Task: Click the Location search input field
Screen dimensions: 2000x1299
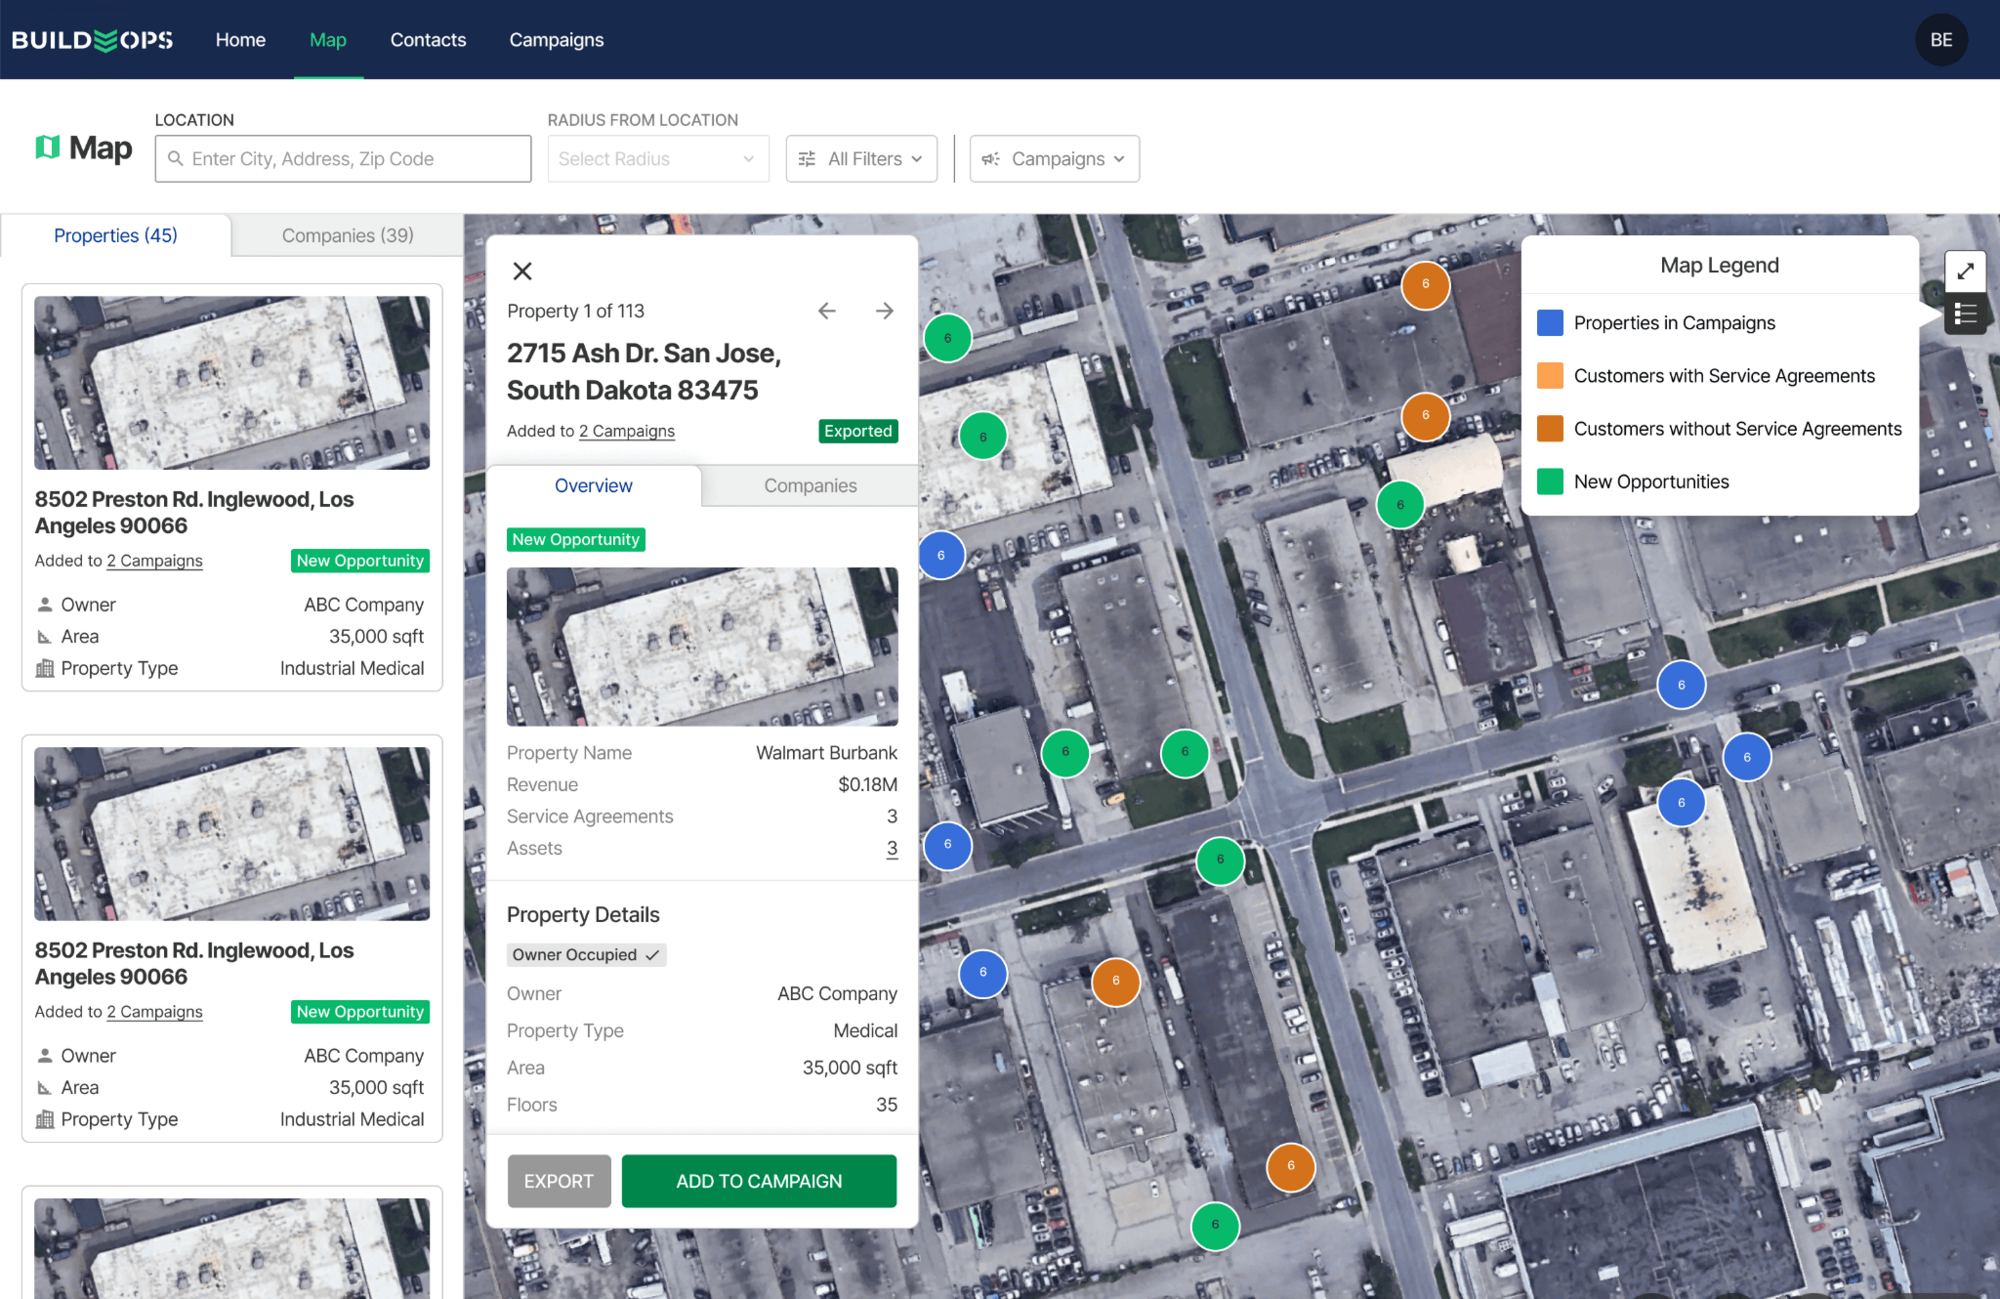Action: 343,159
